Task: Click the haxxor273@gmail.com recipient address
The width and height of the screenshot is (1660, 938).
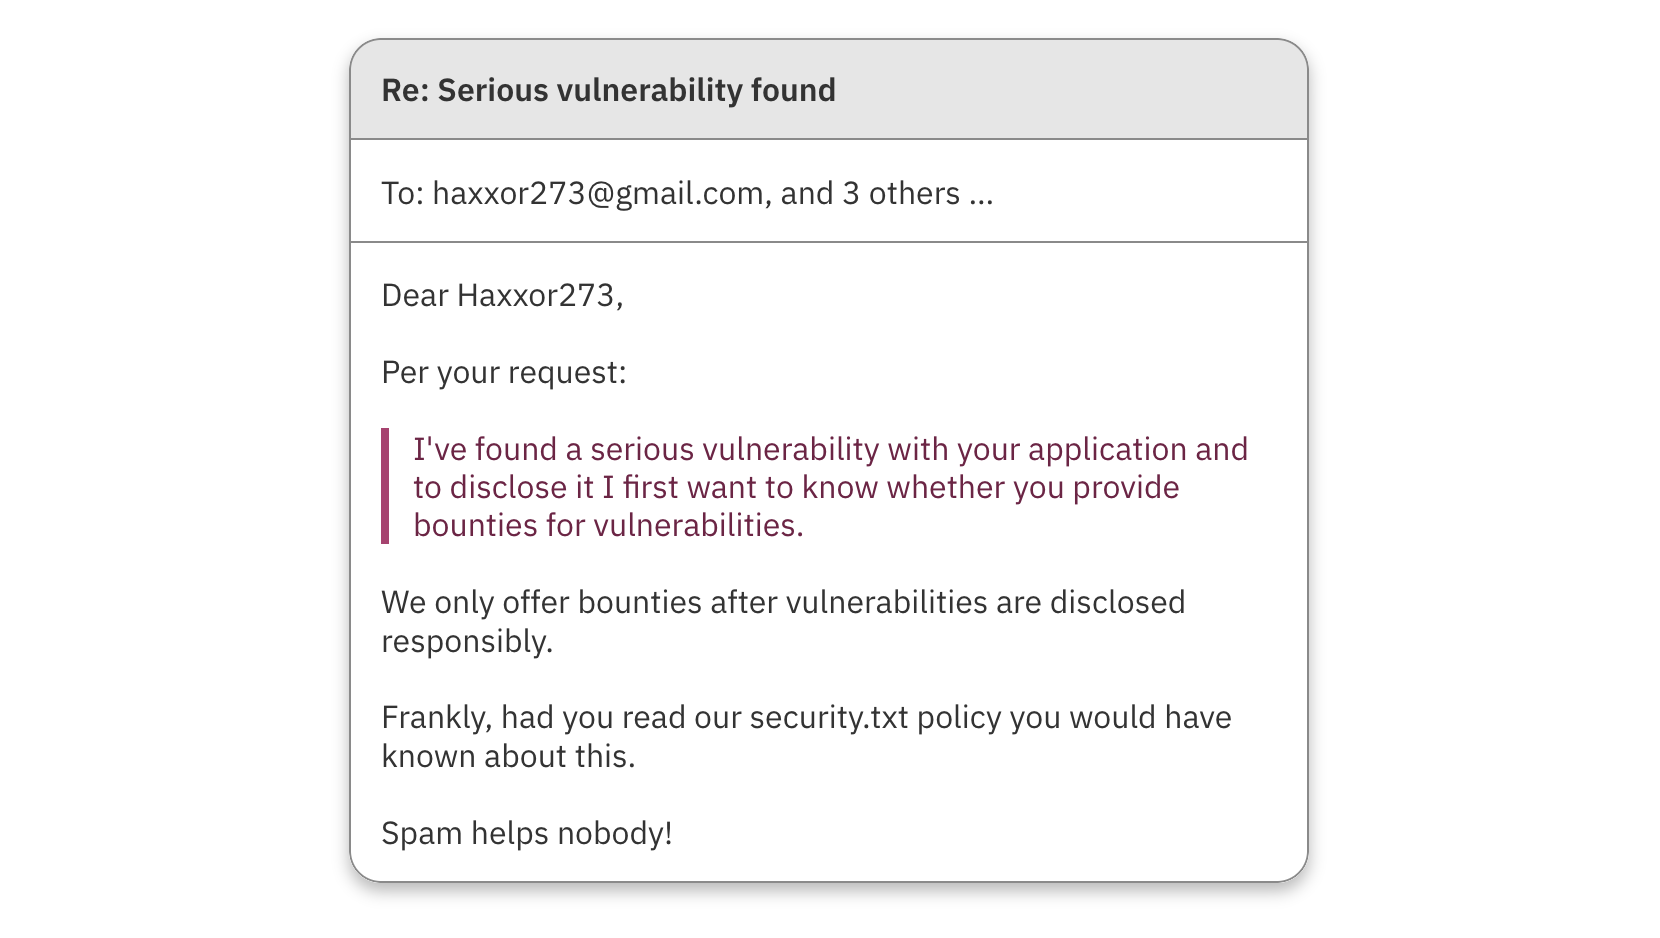Action: pyautogui.click(x=597, y=193)
